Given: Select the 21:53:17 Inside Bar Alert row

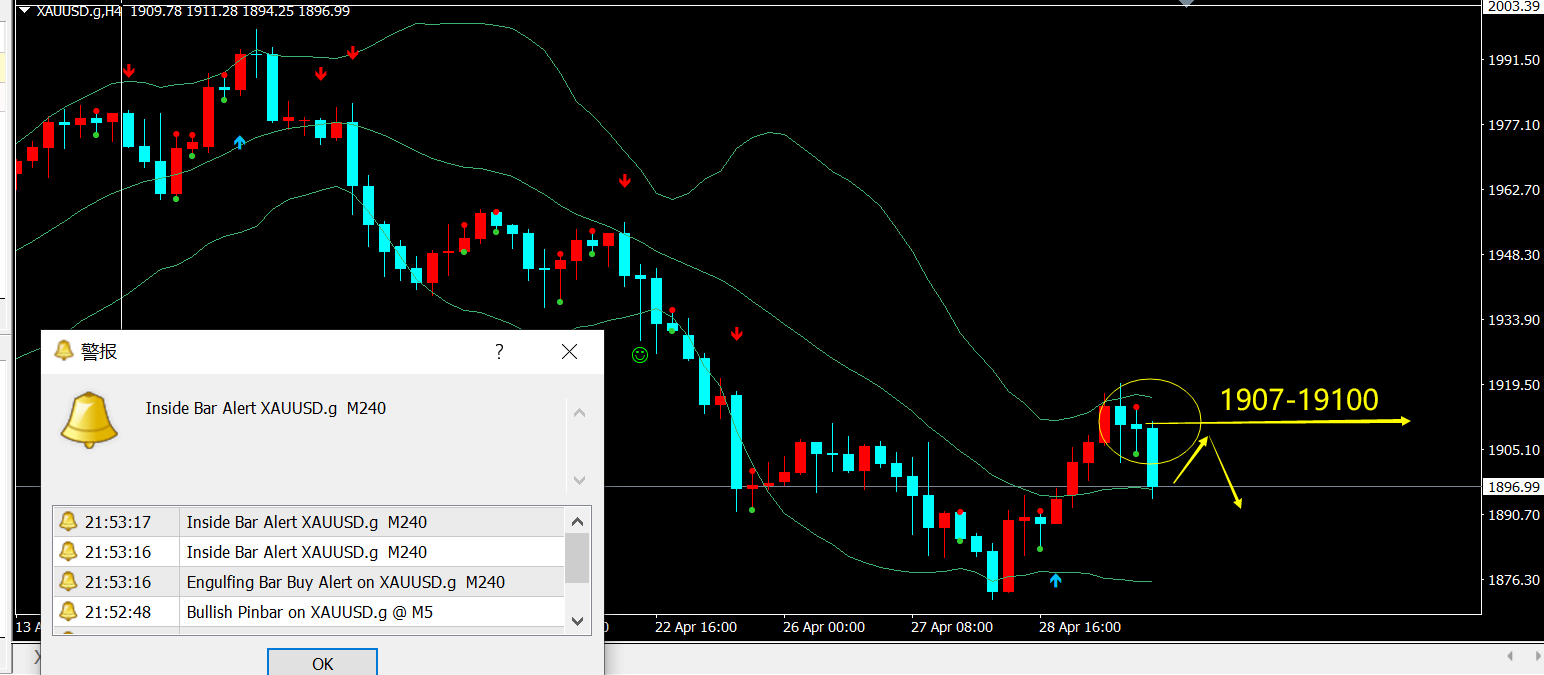Looking at the screenshot, I should [308, 522].
